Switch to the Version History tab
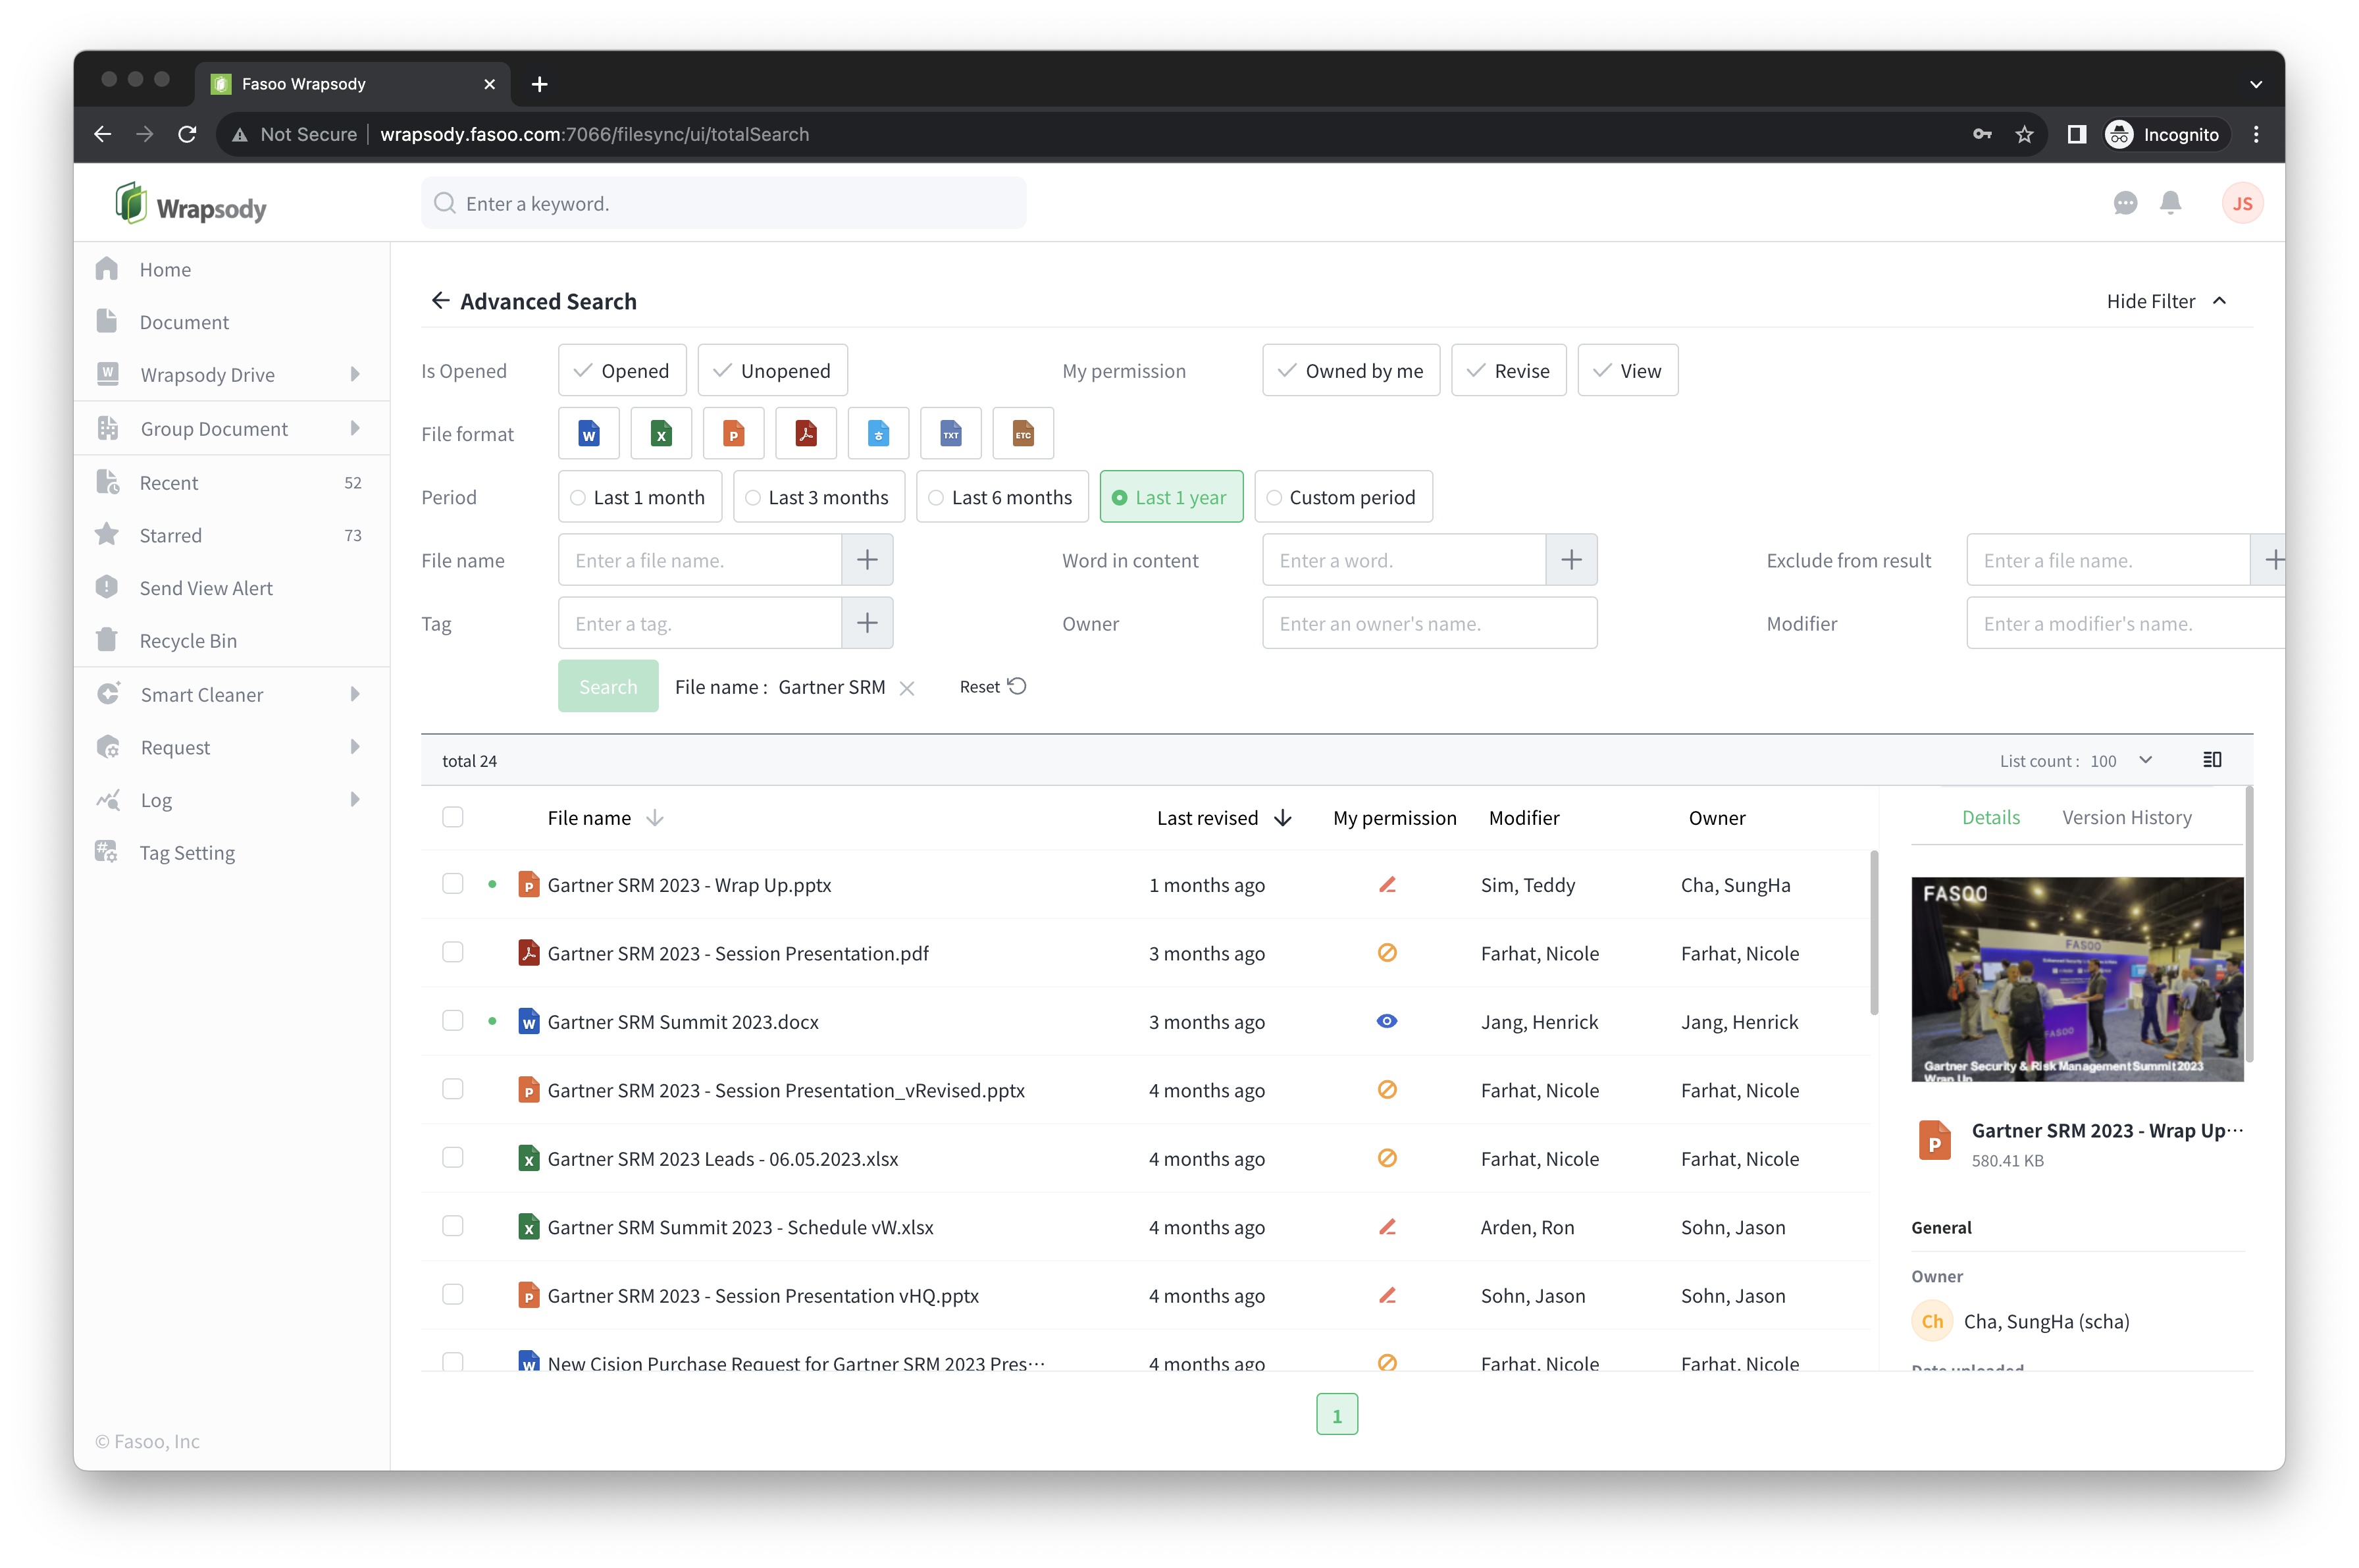 tap(2126, 817)
